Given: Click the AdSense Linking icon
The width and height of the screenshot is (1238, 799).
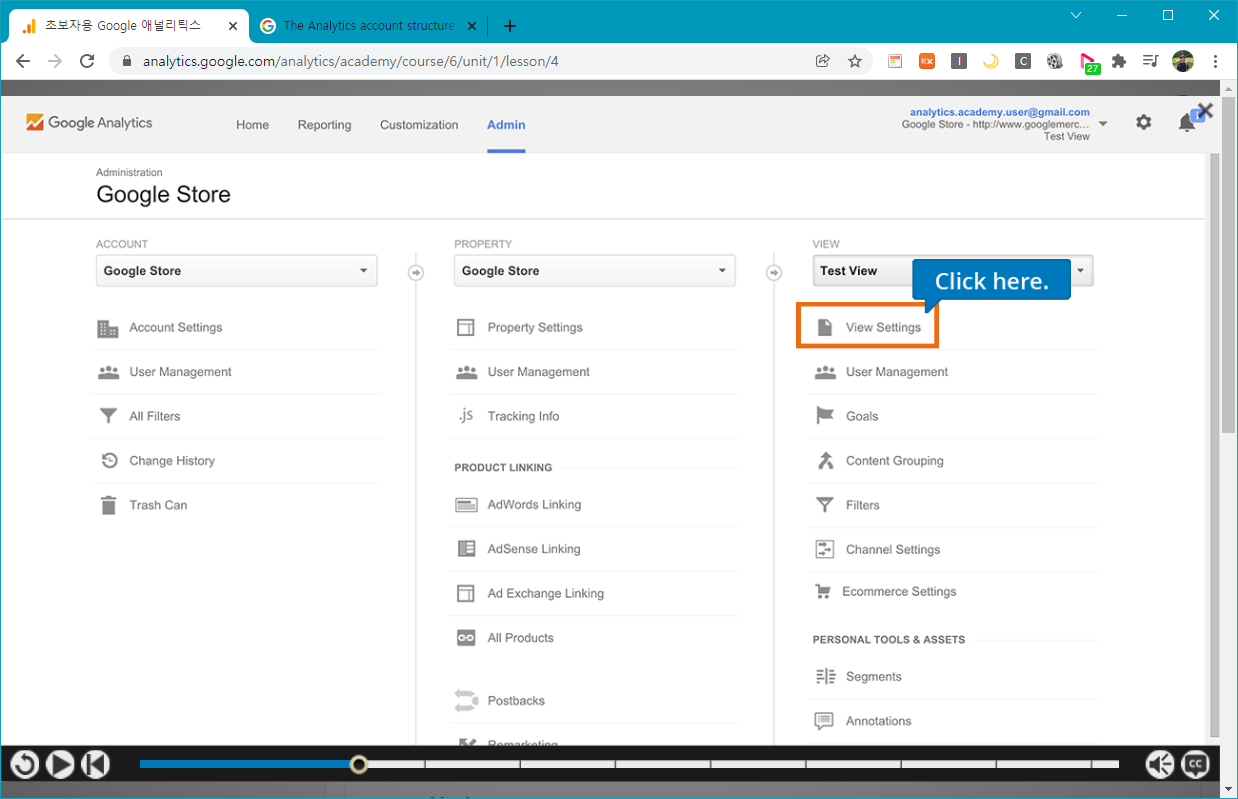Looking at the screenshot, I should 466,549.
